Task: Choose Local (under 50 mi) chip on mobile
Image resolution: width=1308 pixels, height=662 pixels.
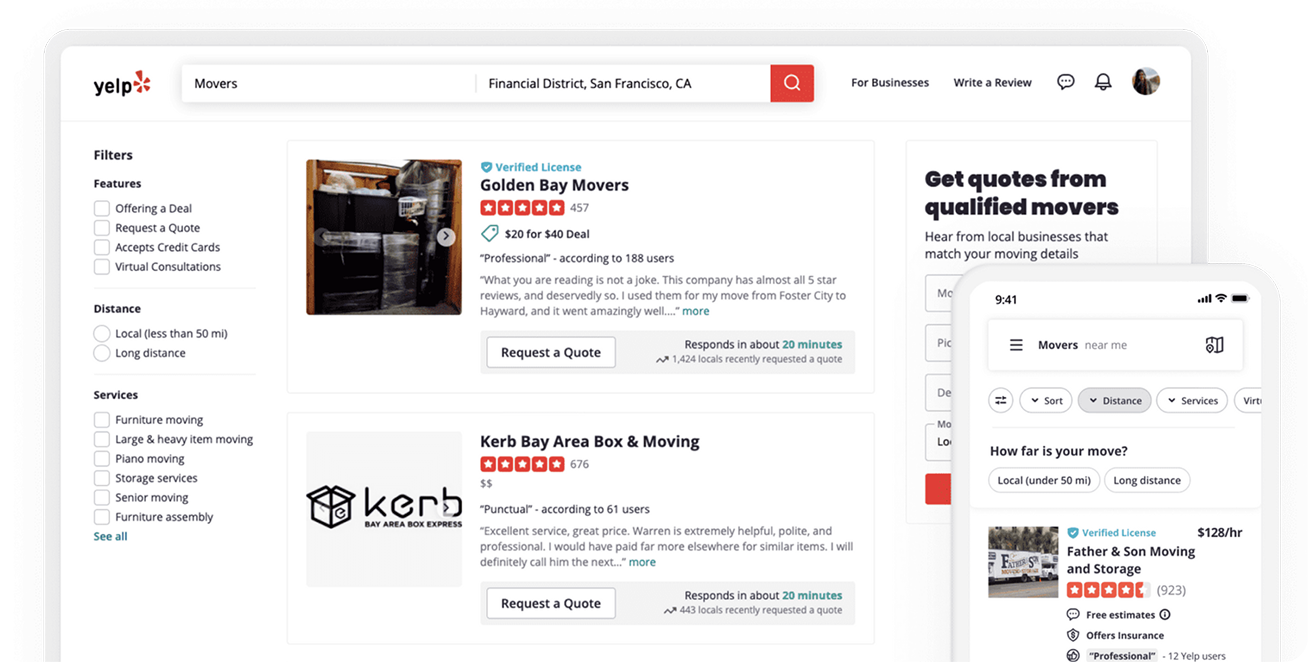Action: [1044, 480]
